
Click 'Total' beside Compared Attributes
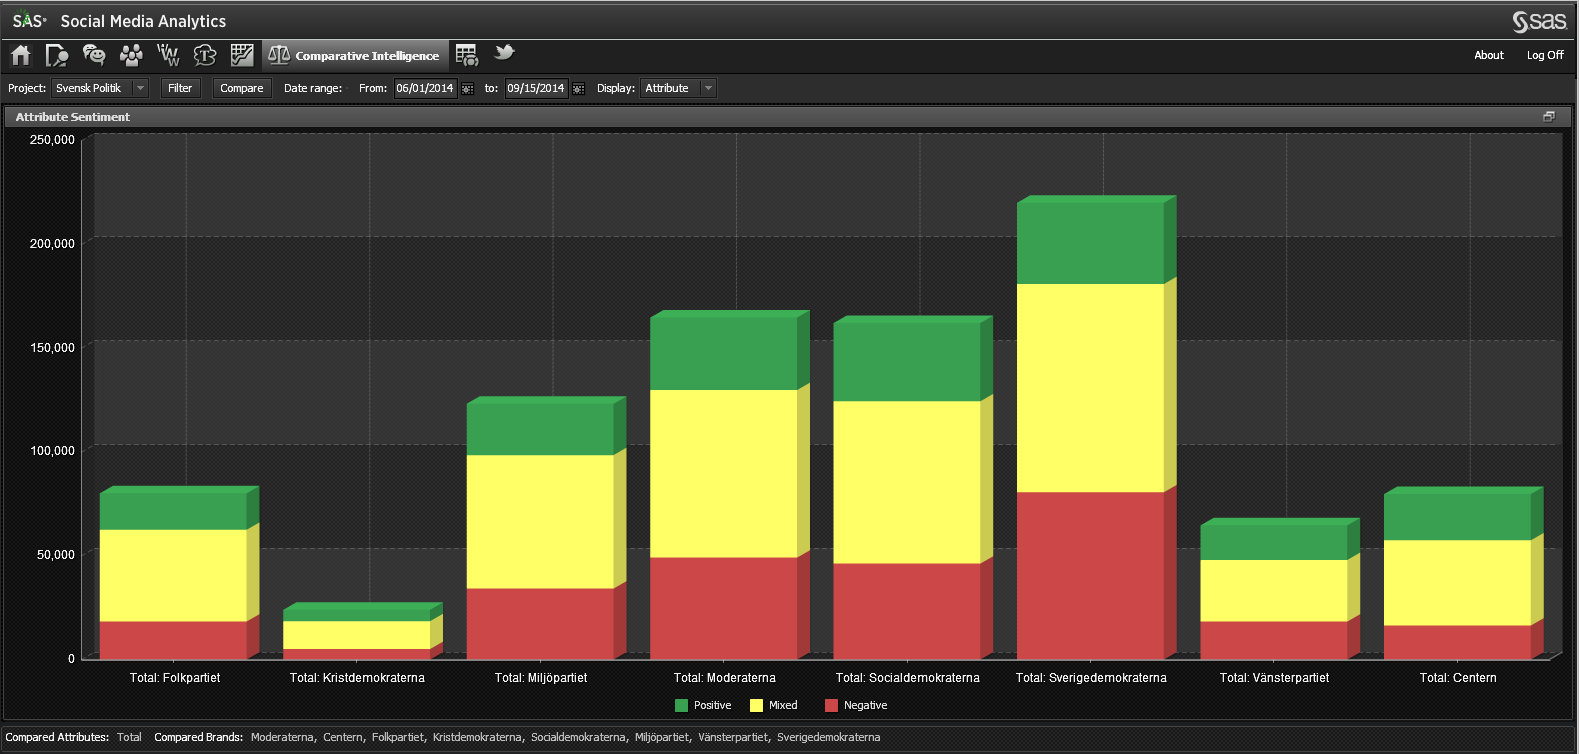129,737
